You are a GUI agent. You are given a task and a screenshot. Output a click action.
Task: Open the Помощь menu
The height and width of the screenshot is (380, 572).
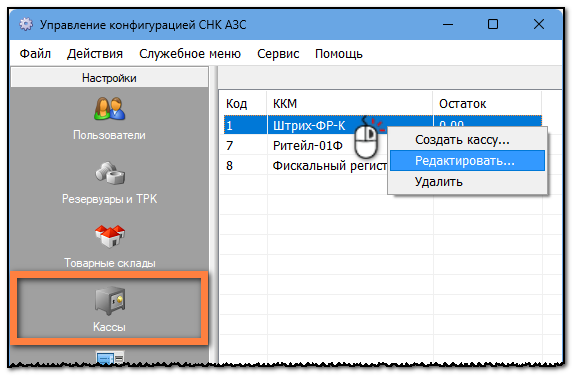[339, 54]
